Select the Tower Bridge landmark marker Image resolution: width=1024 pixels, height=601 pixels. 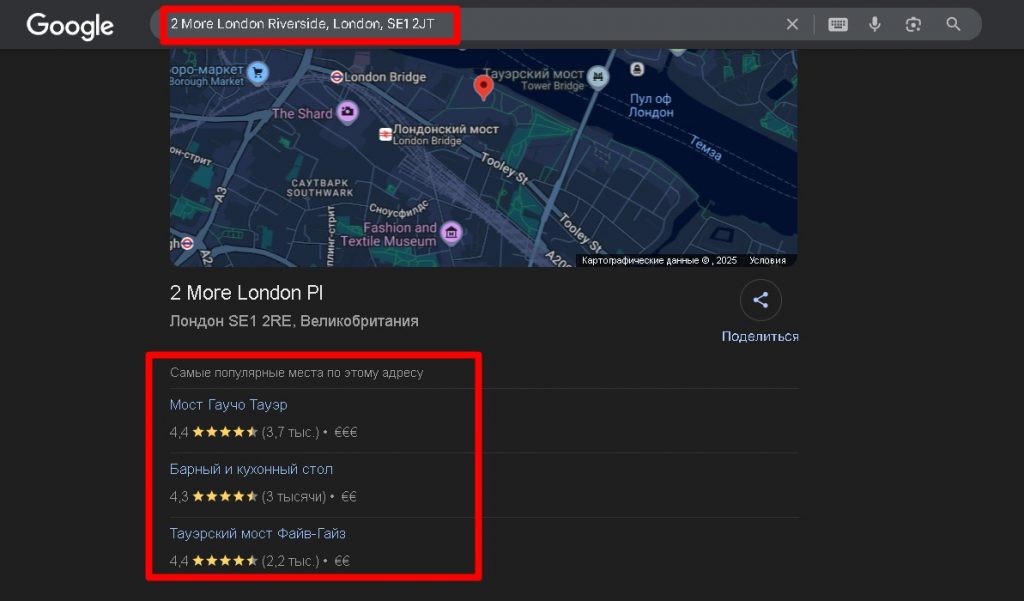598,76
